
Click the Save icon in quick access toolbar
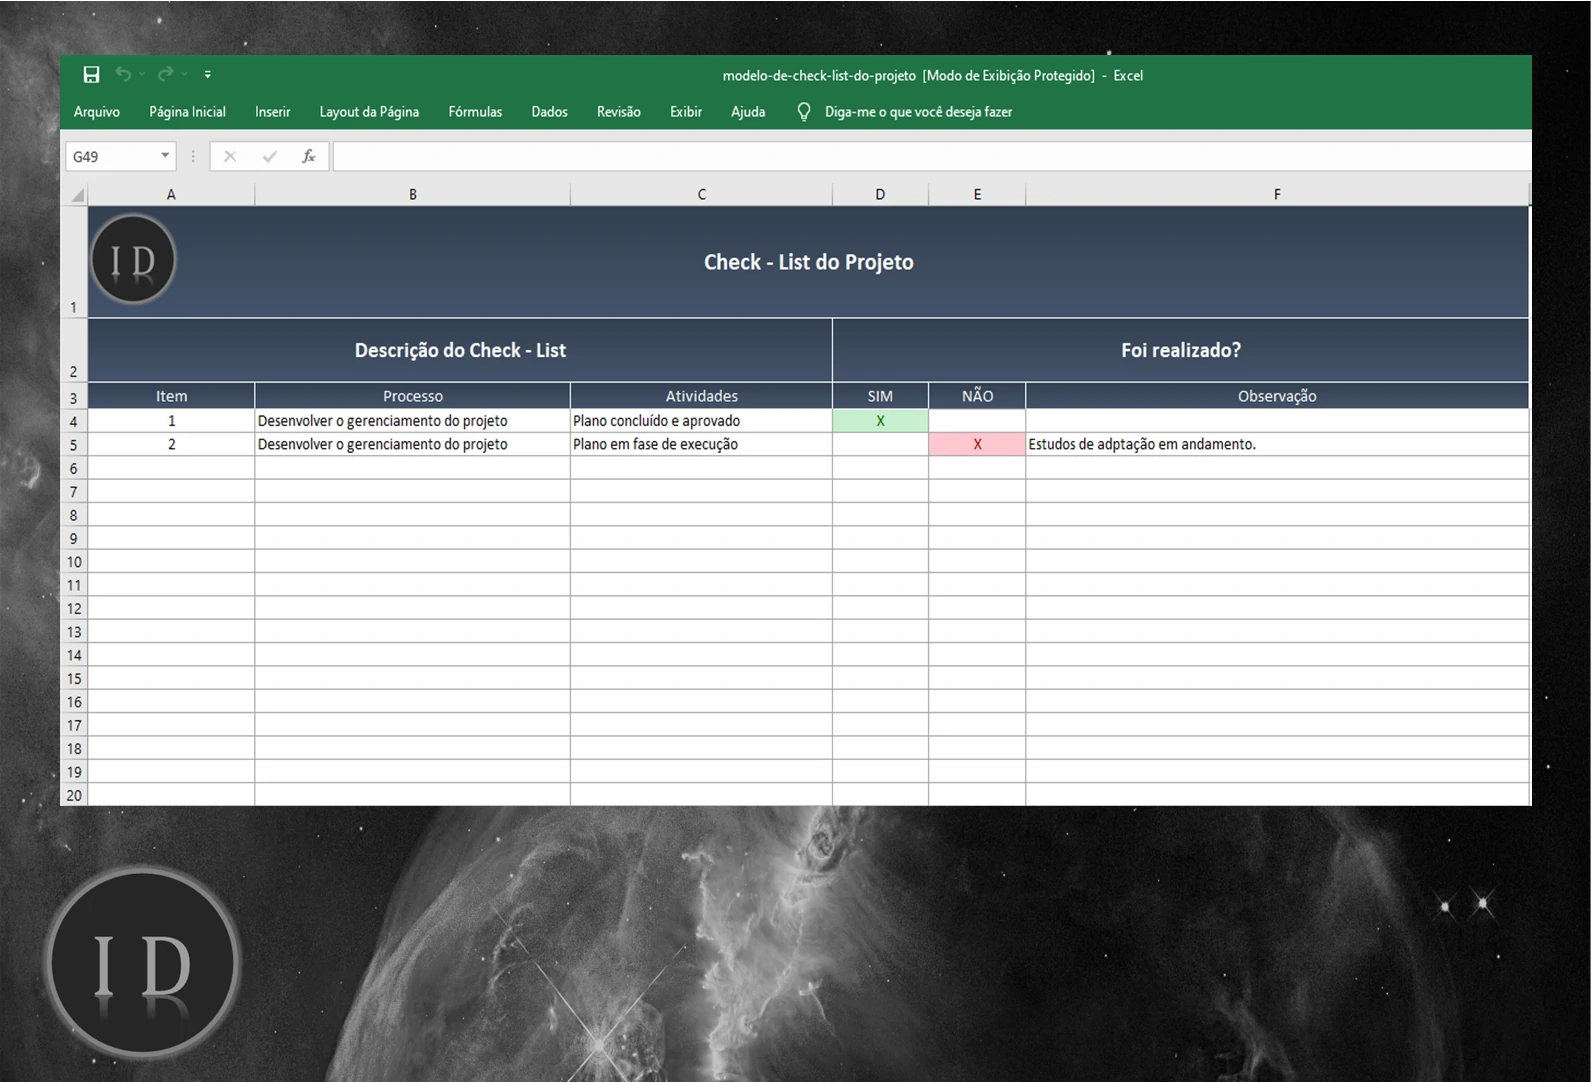pyautogui.click(x=91, y=74)
